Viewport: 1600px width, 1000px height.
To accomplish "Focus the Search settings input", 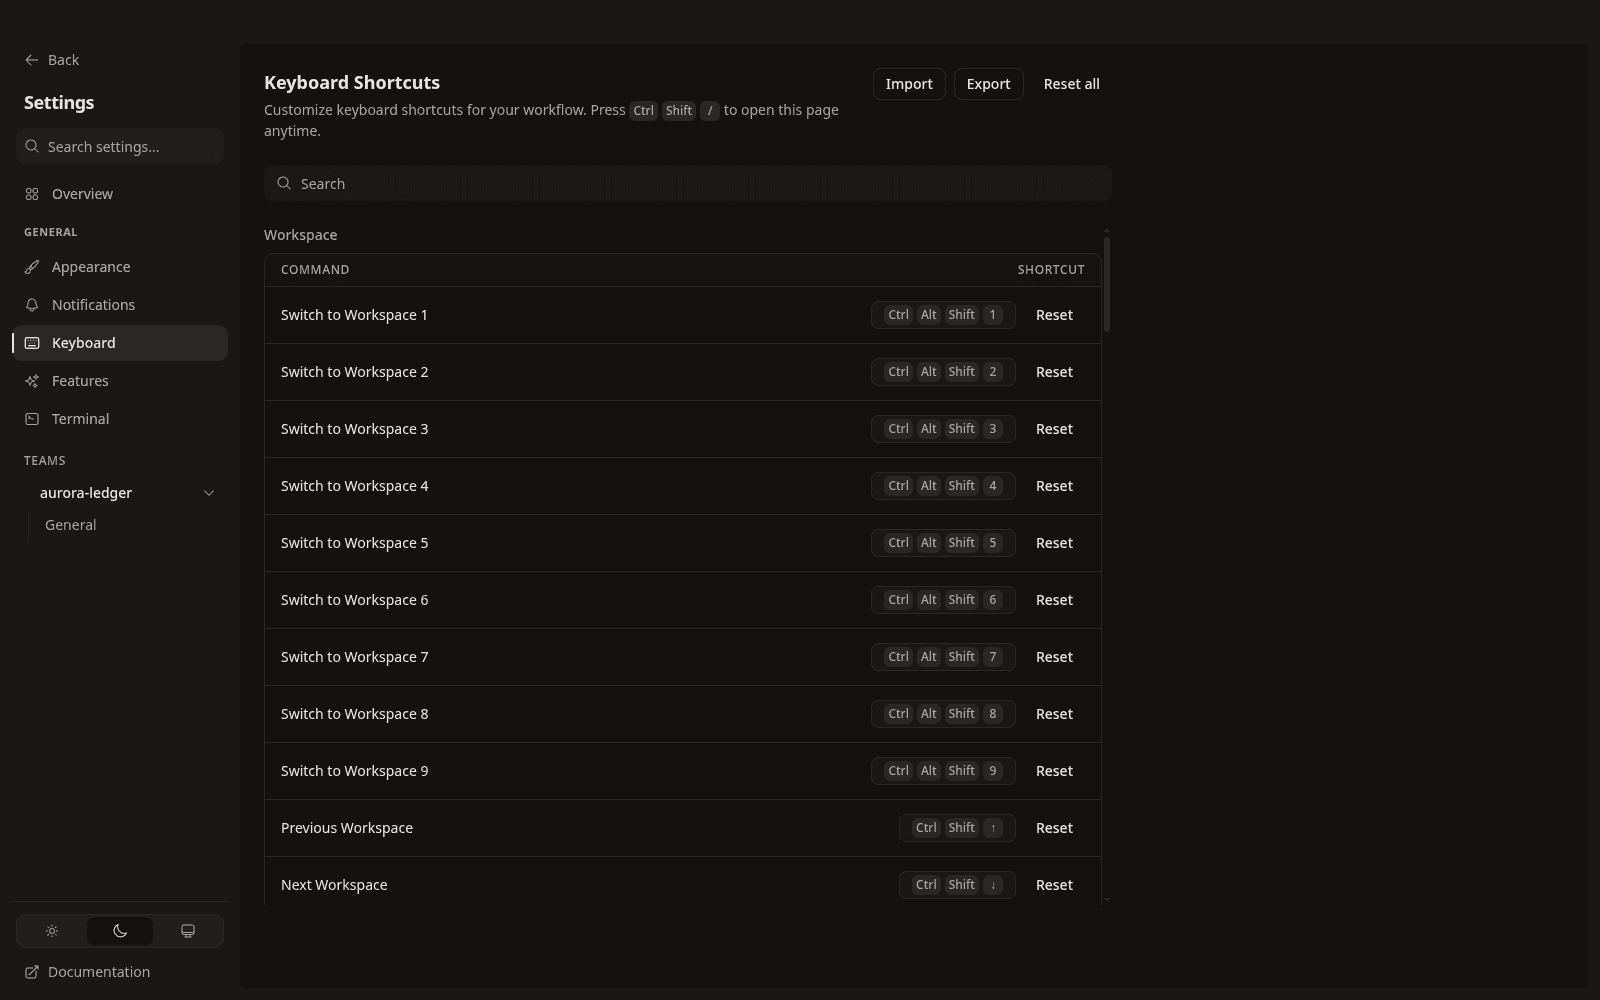I will (x=120, y=146).
